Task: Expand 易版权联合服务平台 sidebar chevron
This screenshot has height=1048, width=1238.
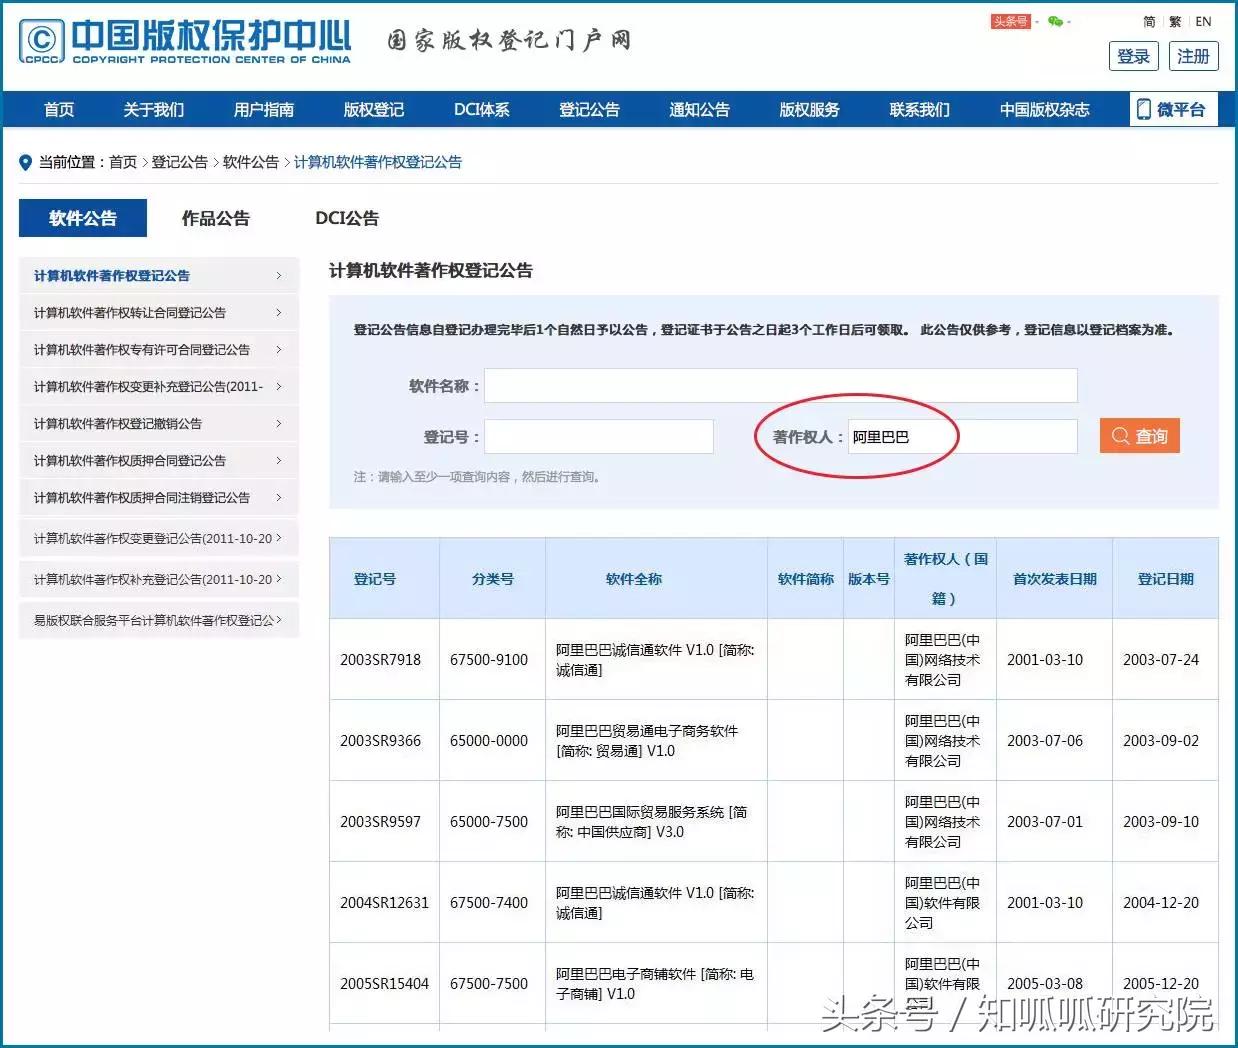Action: coord(280,620)
